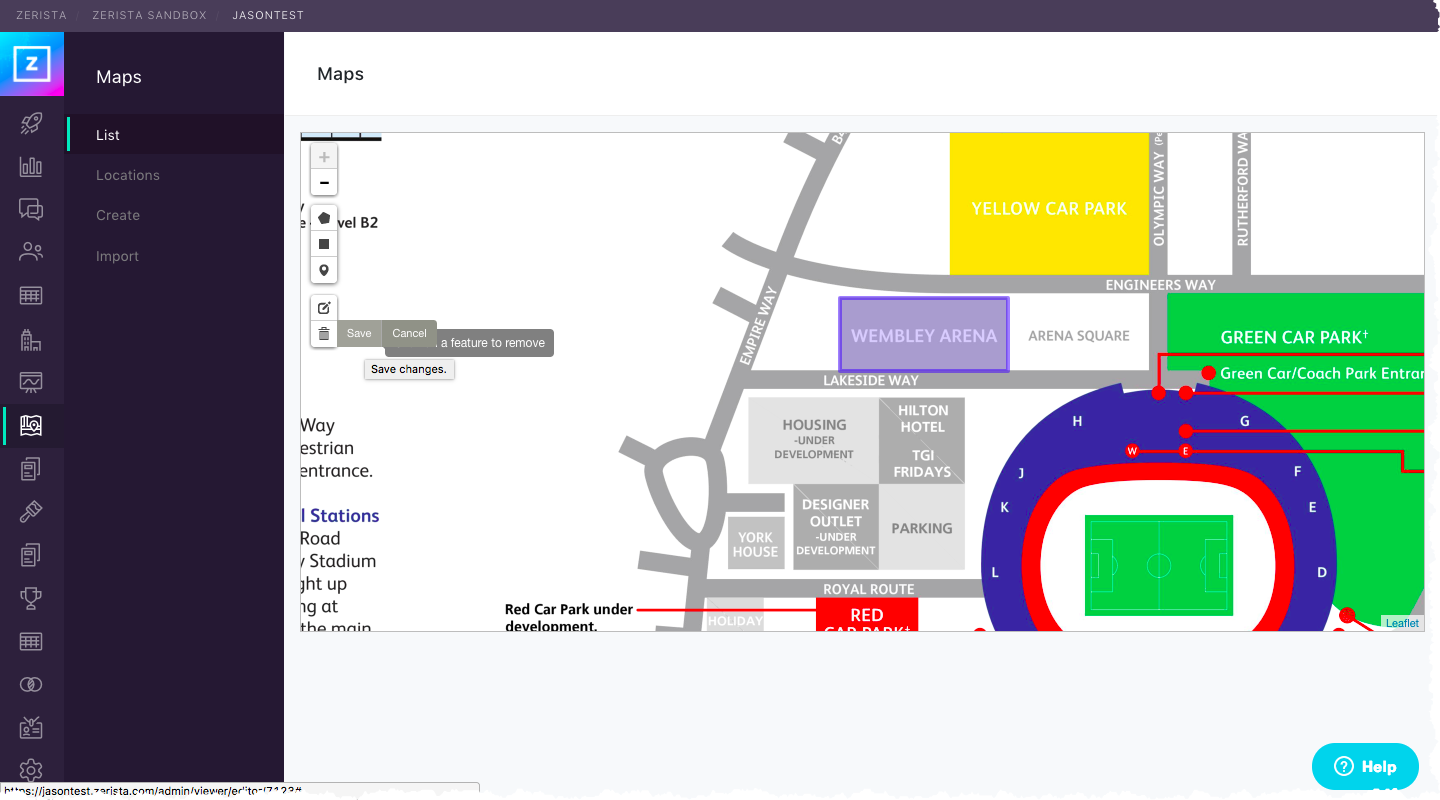The width and height of the screenshot is (1440, 800).
Task: Select the place marker tool
Action: [x=324, y=270]
